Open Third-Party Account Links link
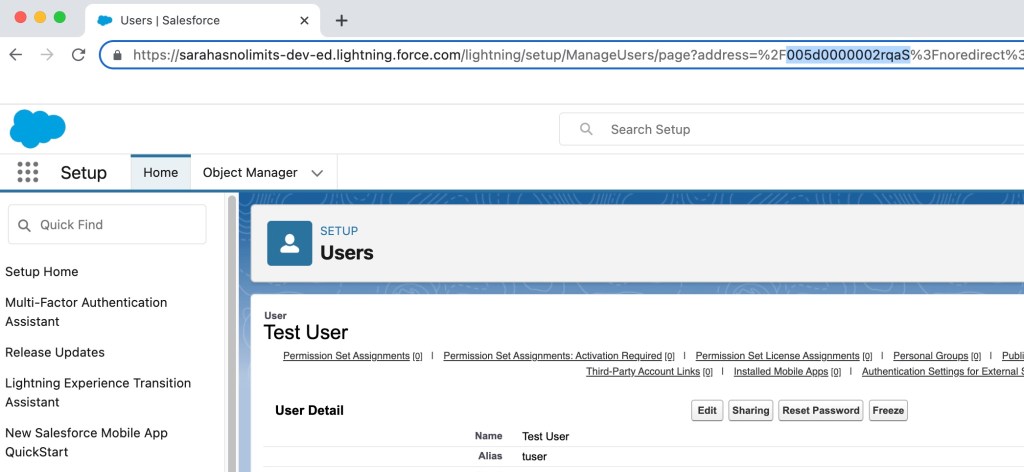Screen dimensions: 1024x472 643,371
